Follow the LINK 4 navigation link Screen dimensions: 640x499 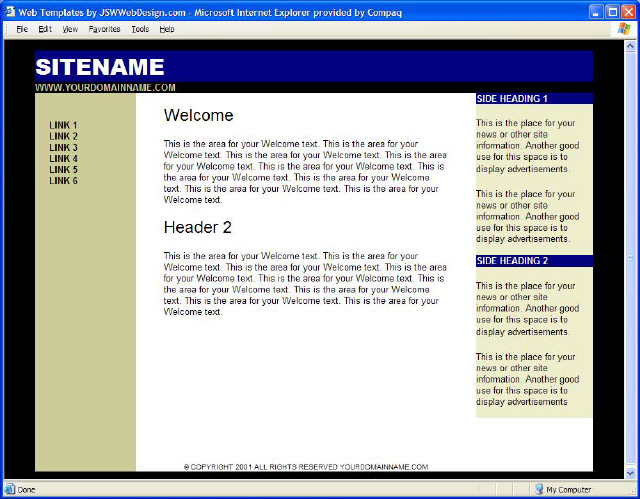63,158
